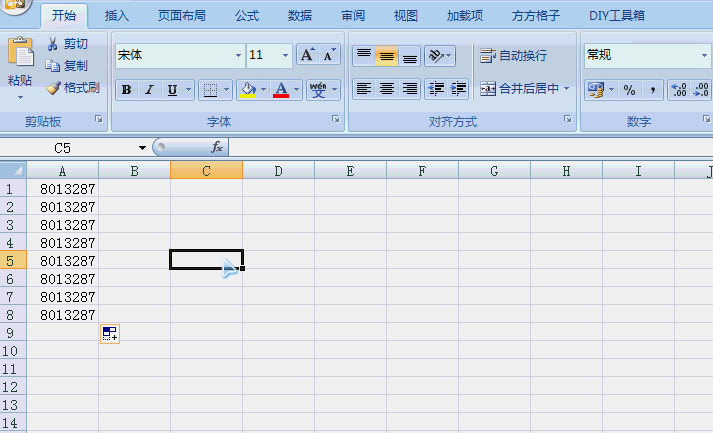The image size is (713, 433).
Task: Open the 页面布局 (Page Layout) tab
Action: [x=182, y=16]
